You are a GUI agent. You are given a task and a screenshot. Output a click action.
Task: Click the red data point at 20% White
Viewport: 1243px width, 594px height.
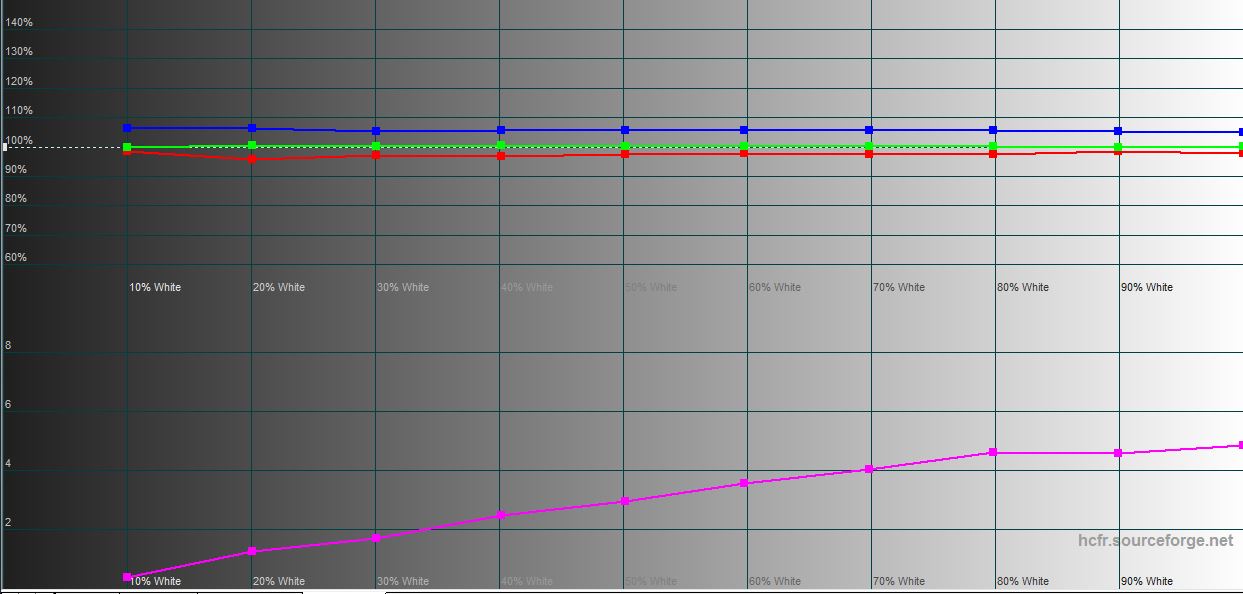click(x=252, y=158)
